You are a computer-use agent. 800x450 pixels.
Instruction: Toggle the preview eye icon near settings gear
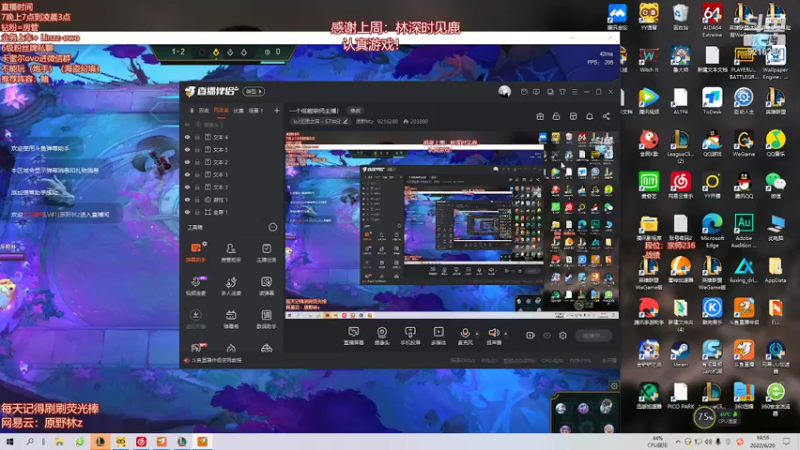pyautogui.click(x=547, y=335)
